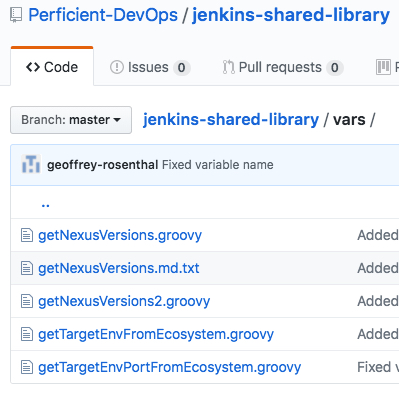399x395 pixels.
Task: Open getTargetEnvPortFromEcosystem.groovy file
Action: (170, 367)
